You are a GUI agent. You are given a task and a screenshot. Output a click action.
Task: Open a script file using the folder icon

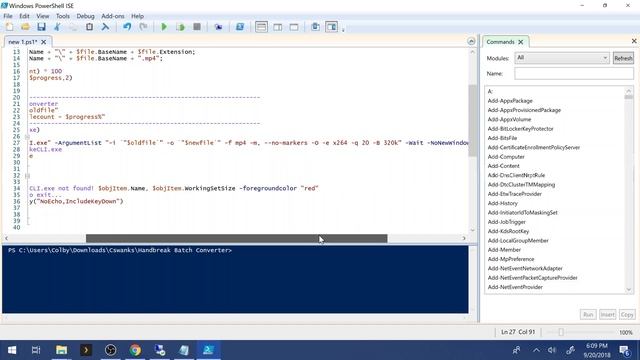[25, 27]
